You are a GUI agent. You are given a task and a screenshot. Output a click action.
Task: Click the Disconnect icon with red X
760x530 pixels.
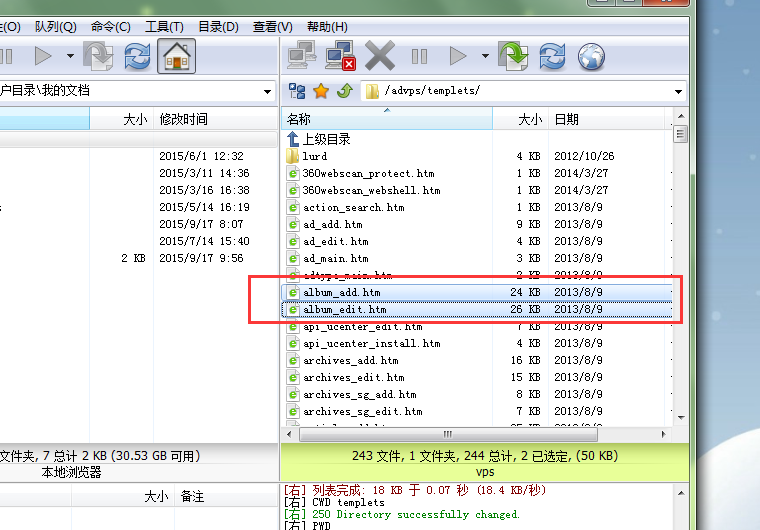point(341,56)
